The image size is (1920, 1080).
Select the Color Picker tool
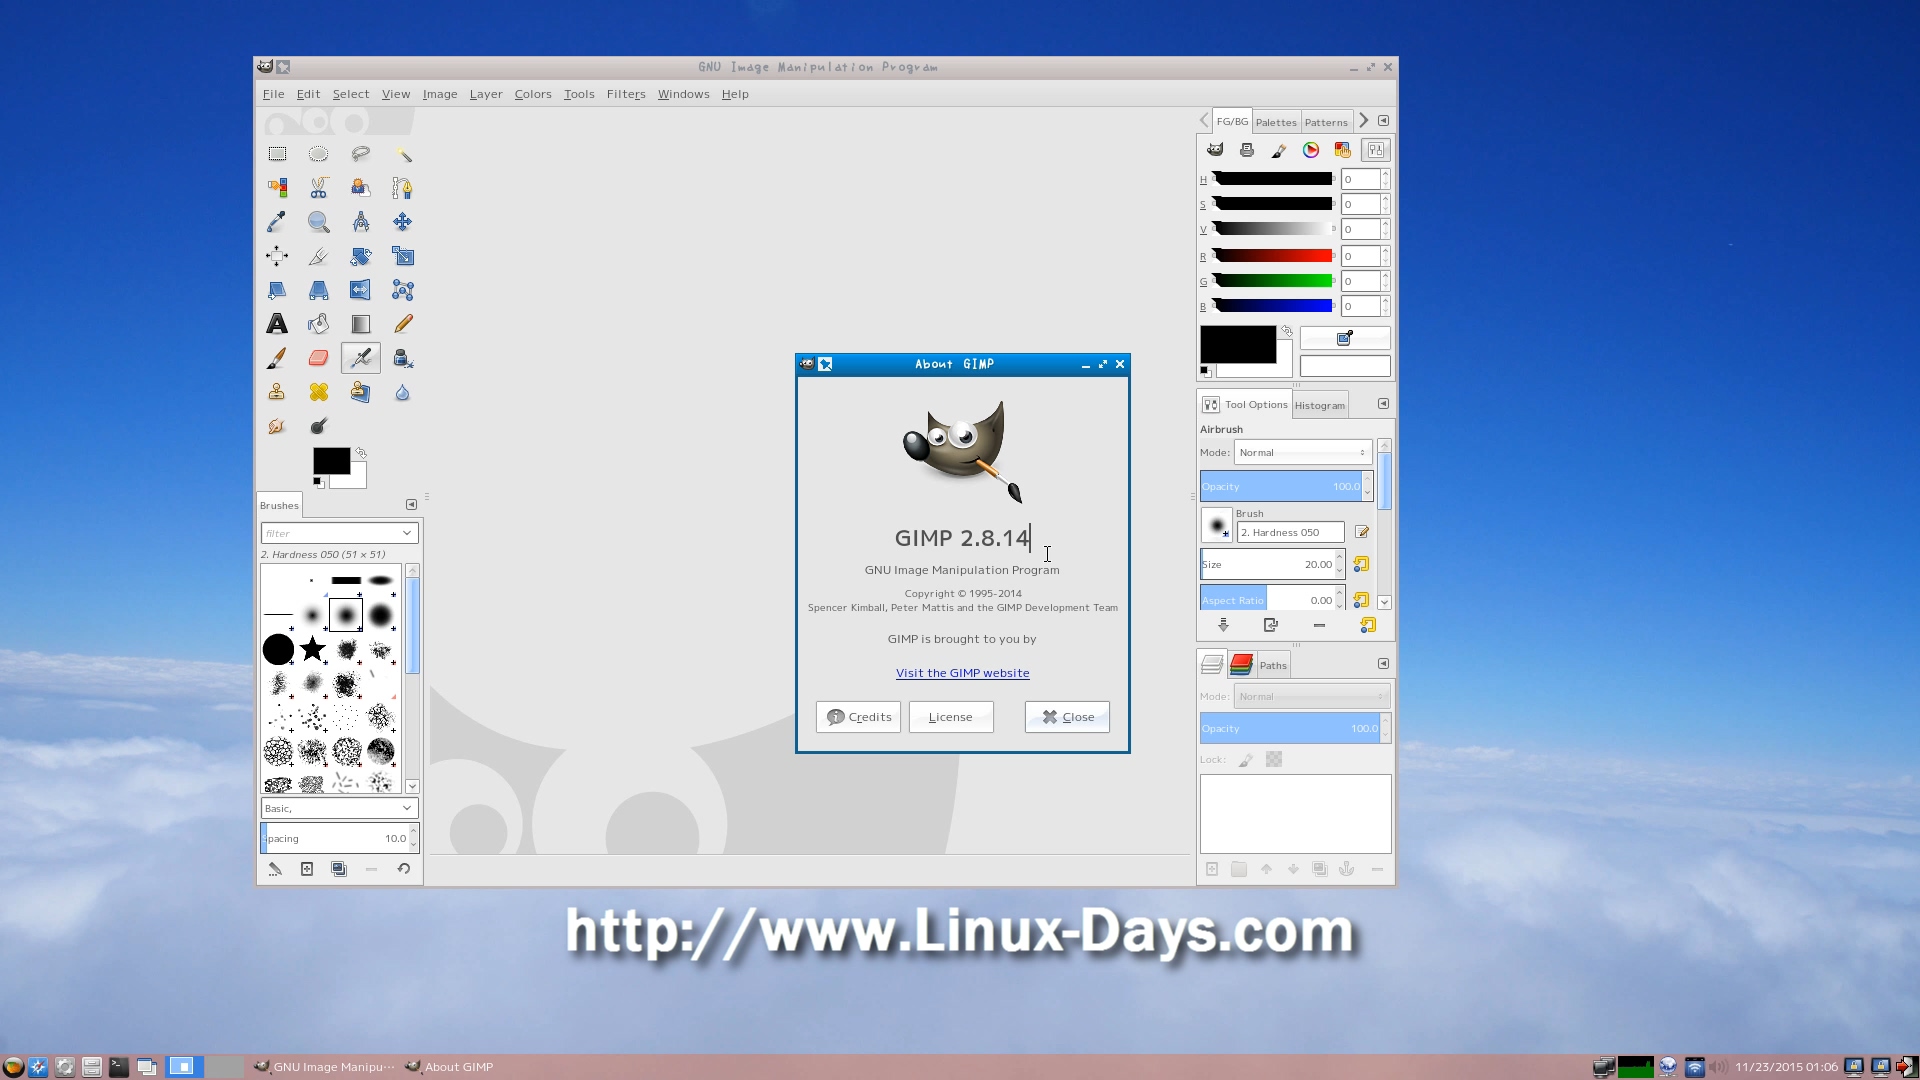click(x=277, y=222)
